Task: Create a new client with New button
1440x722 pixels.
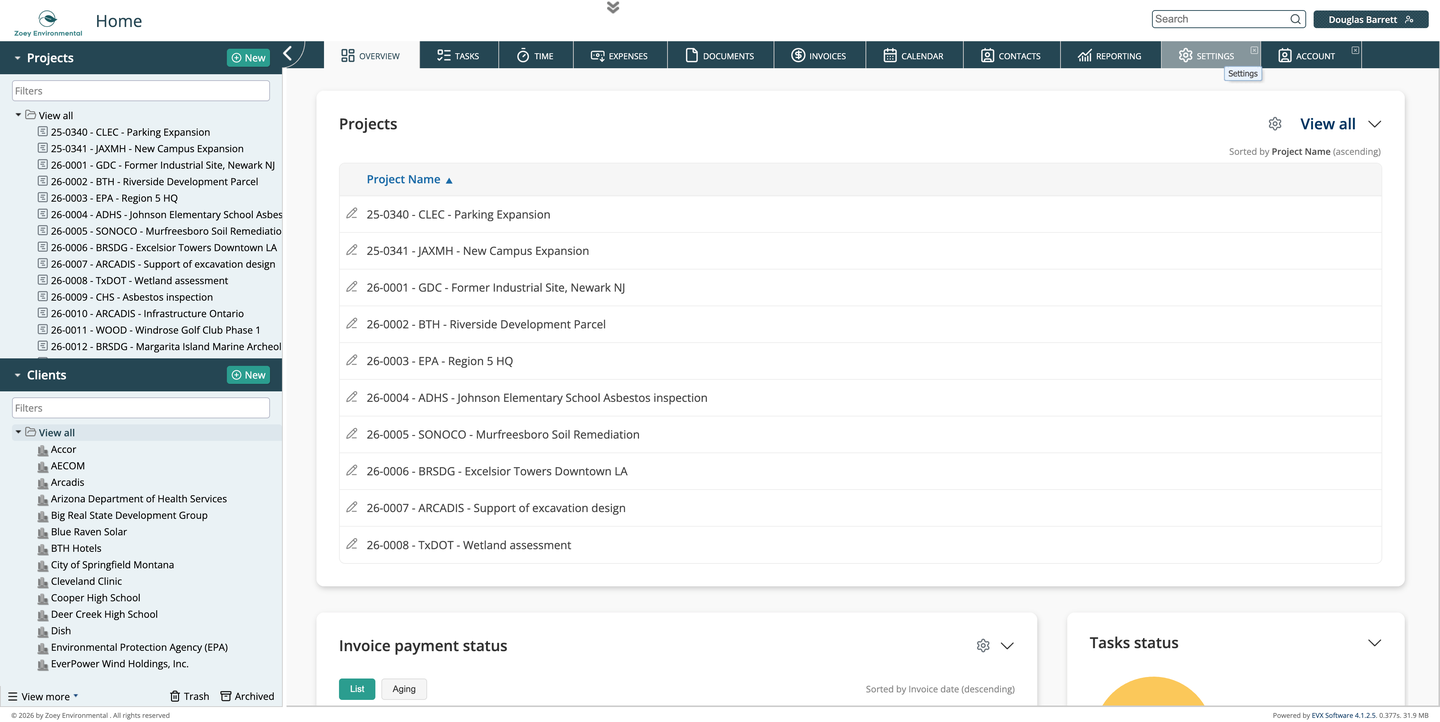Action: [248, 375]
